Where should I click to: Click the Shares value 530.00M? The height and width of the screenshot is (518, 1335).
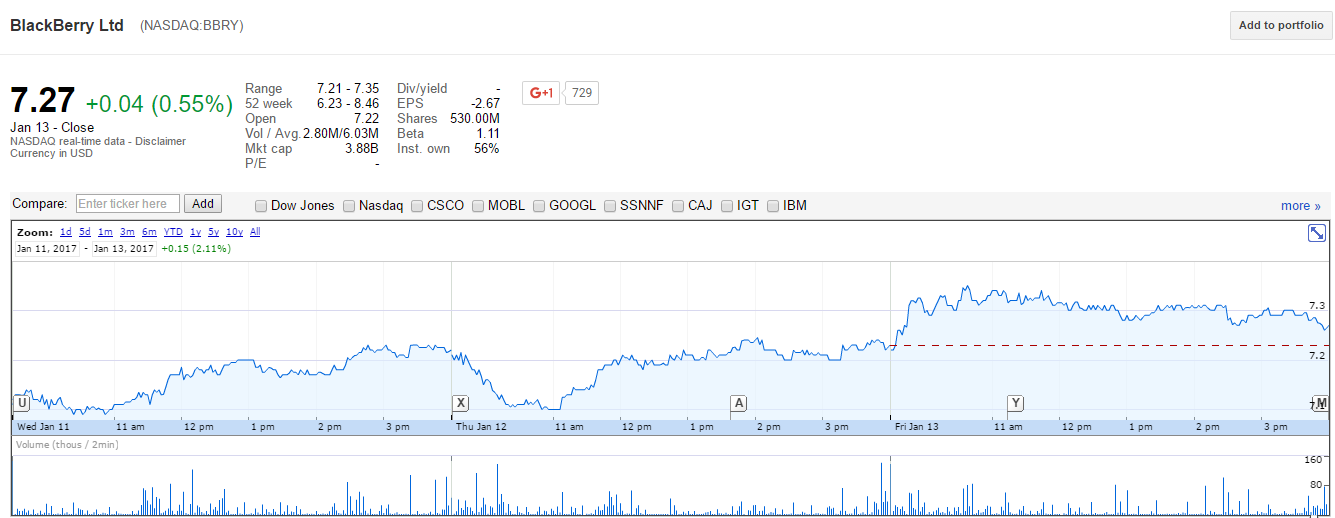[475, 119]
